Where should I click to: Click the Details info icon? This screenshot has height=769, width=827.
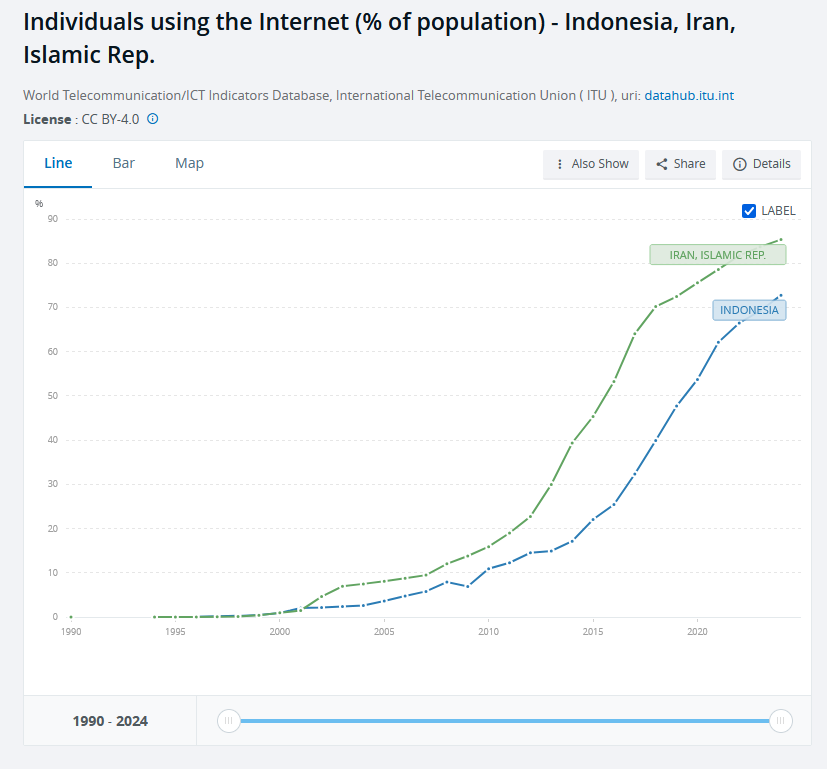pyautogui.click(x=739, y=164)
